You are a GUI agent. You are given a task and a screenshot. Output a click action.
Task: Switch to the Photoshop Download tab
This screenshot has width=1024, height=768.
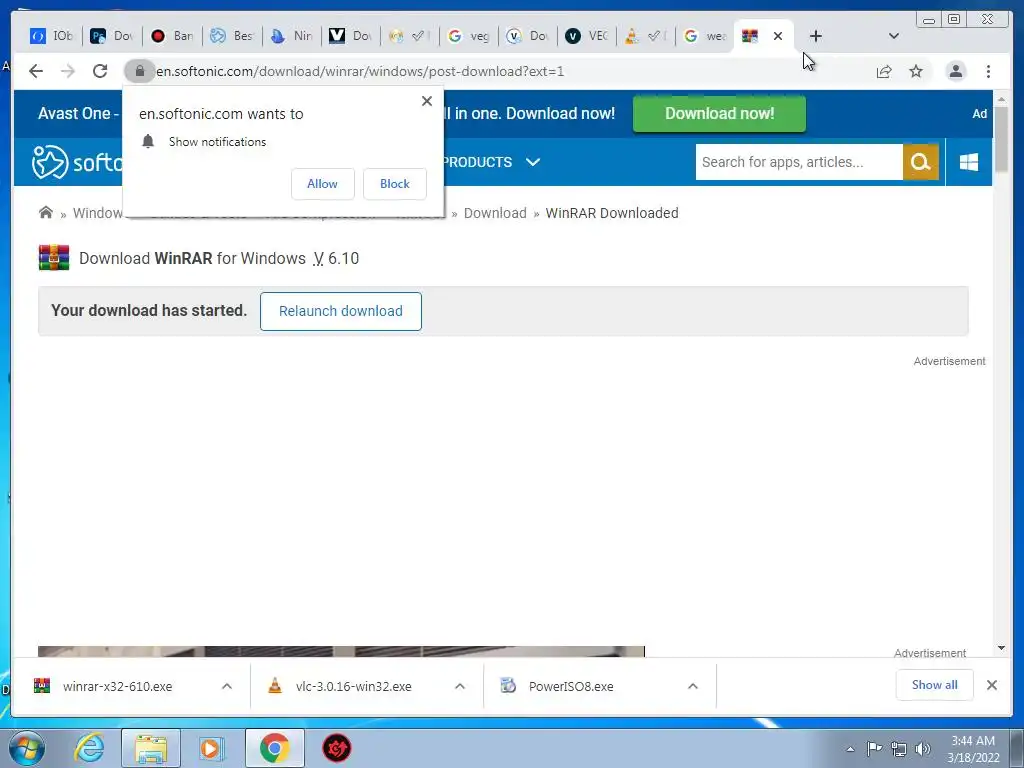112,36
